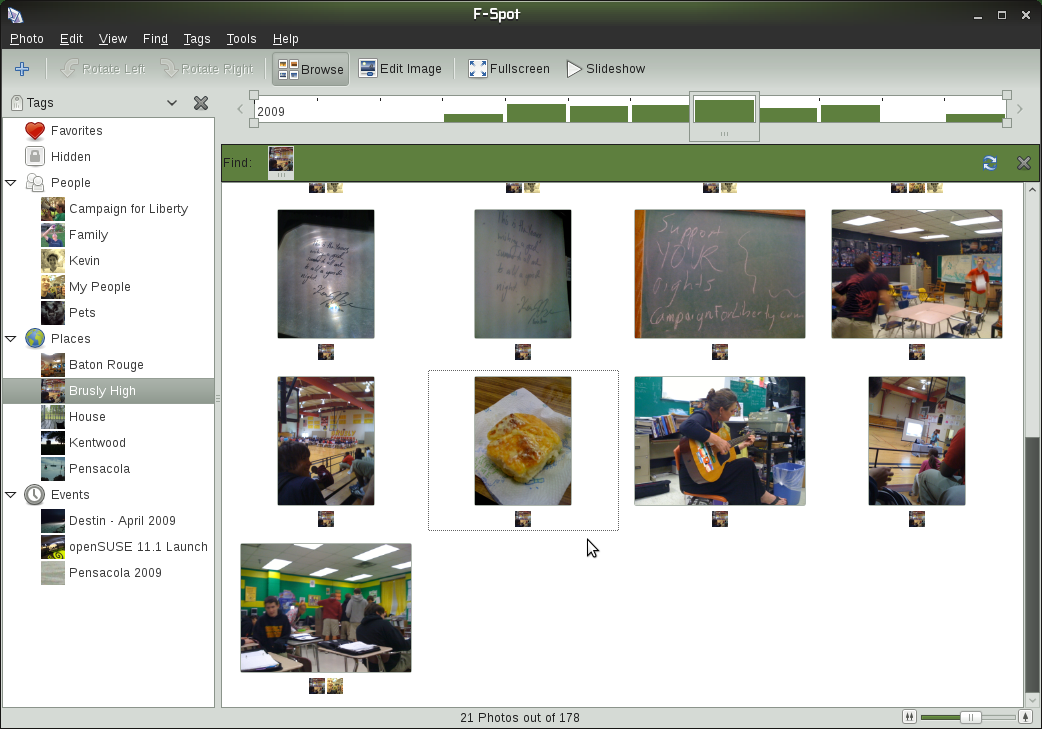
Task: Click the Import photos plus icon
Action: pos(22,69)
